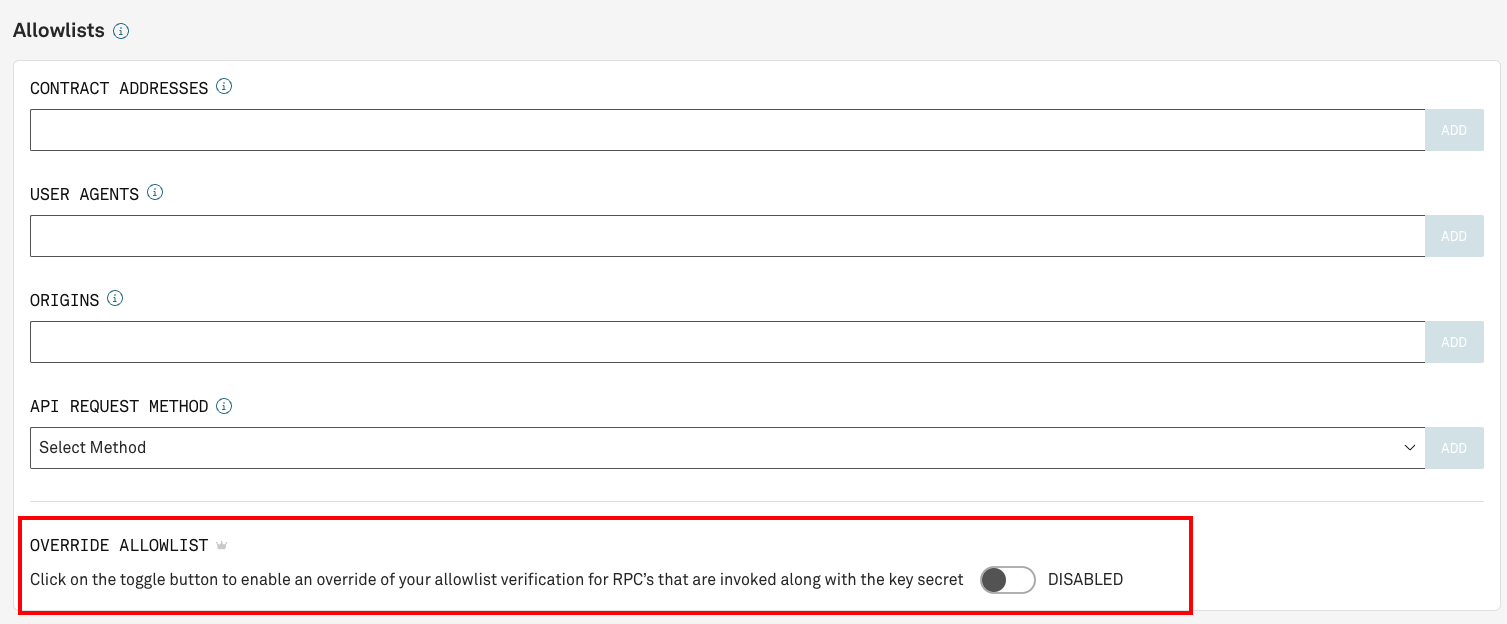The height and width of the screenshot is (624, 1507).
Task: Click ADD button next to Origins field
Action: point(1454,342)
